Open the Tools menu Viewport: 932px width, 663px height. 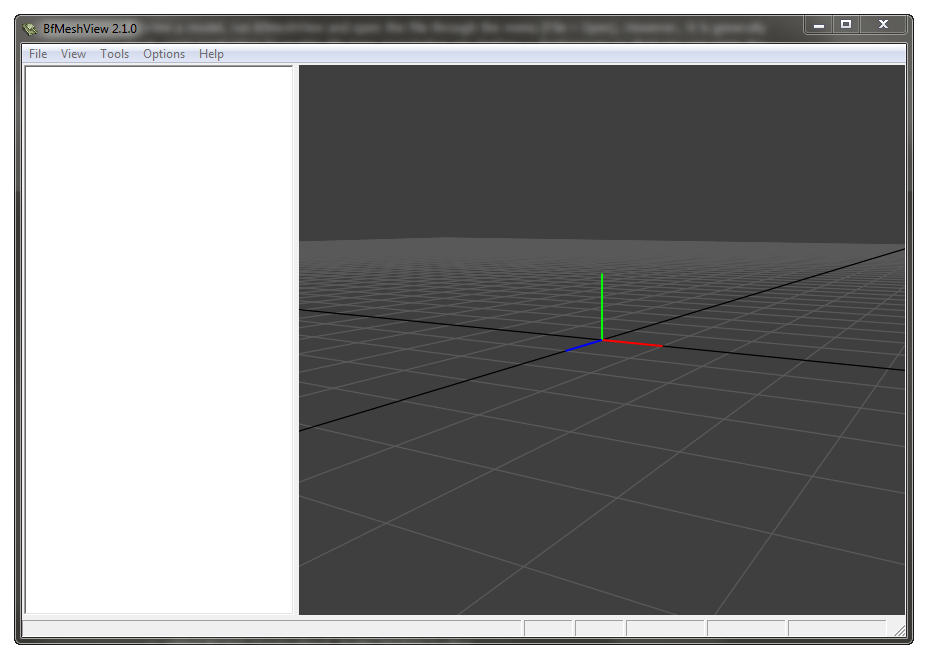pyautogui.click(x=114, y=54)
